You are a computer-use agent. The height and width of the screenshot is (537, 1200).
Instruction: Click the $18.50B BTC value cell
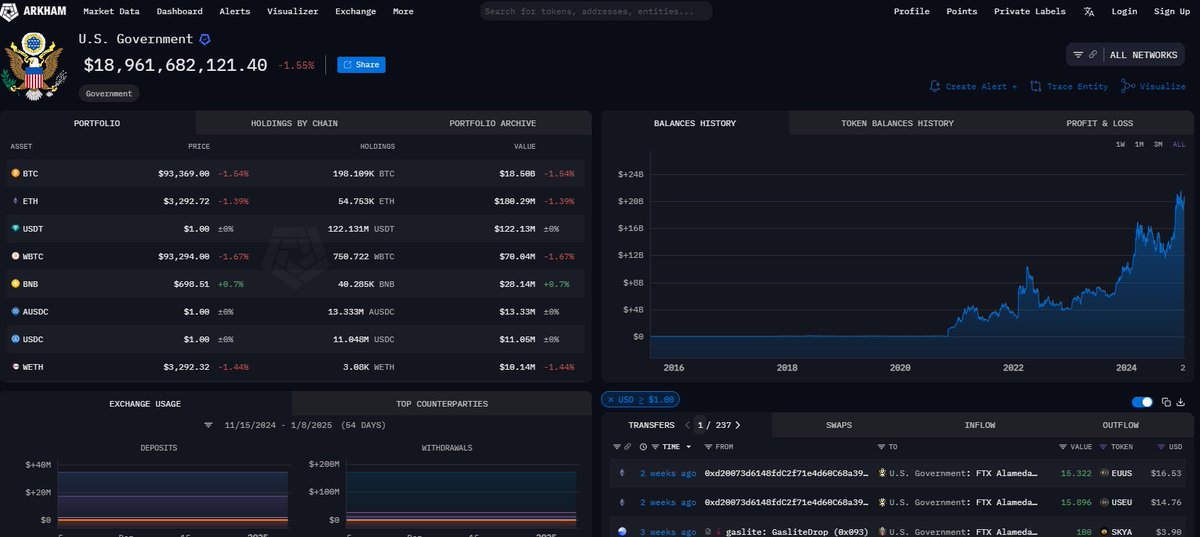point(518,174)
